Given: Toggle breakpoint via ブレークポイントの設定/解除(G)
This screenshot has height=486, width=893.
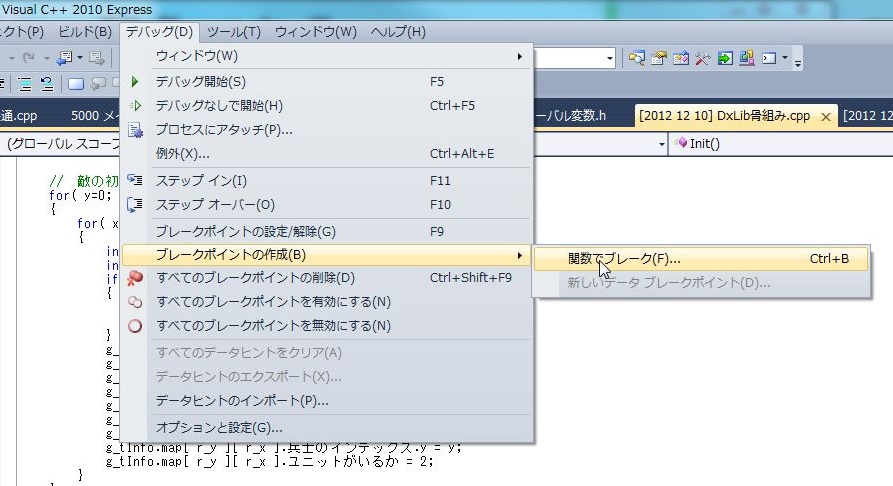Looking at the screenshot, I should click(x=245, y=231).
